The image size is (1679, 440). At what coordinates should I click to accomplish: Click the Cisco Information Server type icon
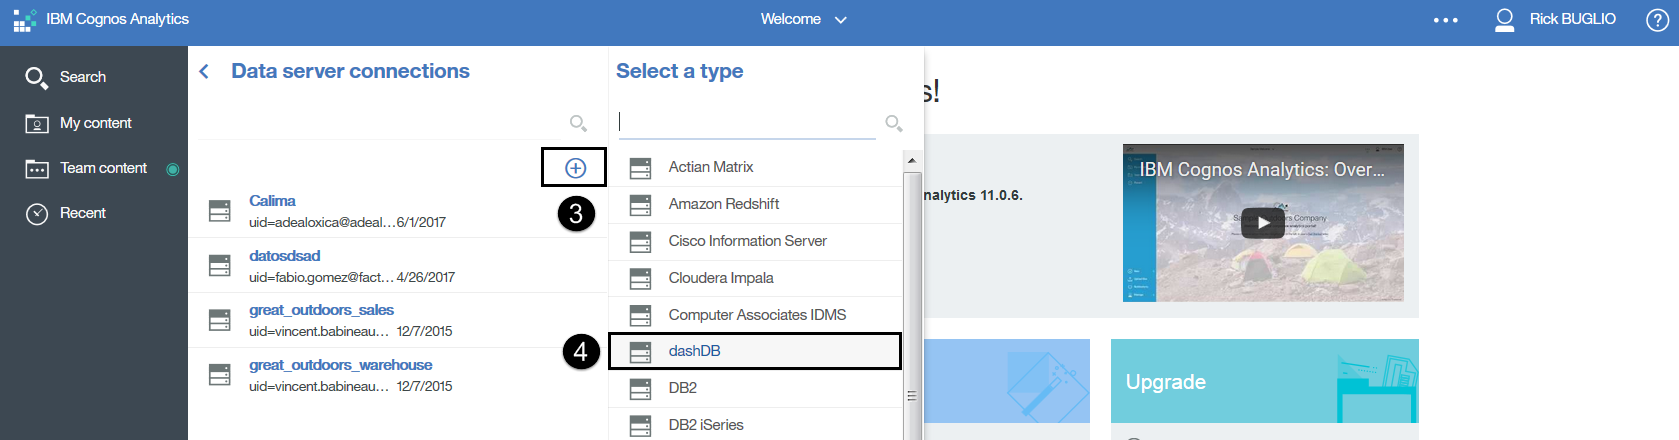640,242
